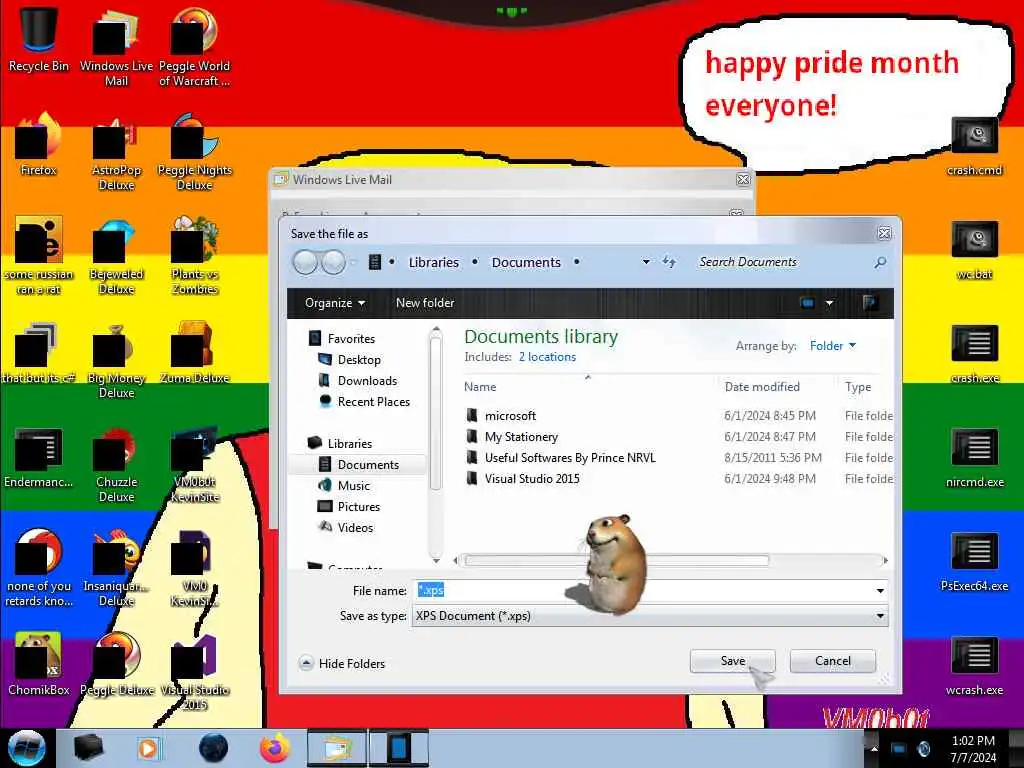Open Bejeweled Deluxe desktop icon
The image size is (1024, 768).
point(116,255)
